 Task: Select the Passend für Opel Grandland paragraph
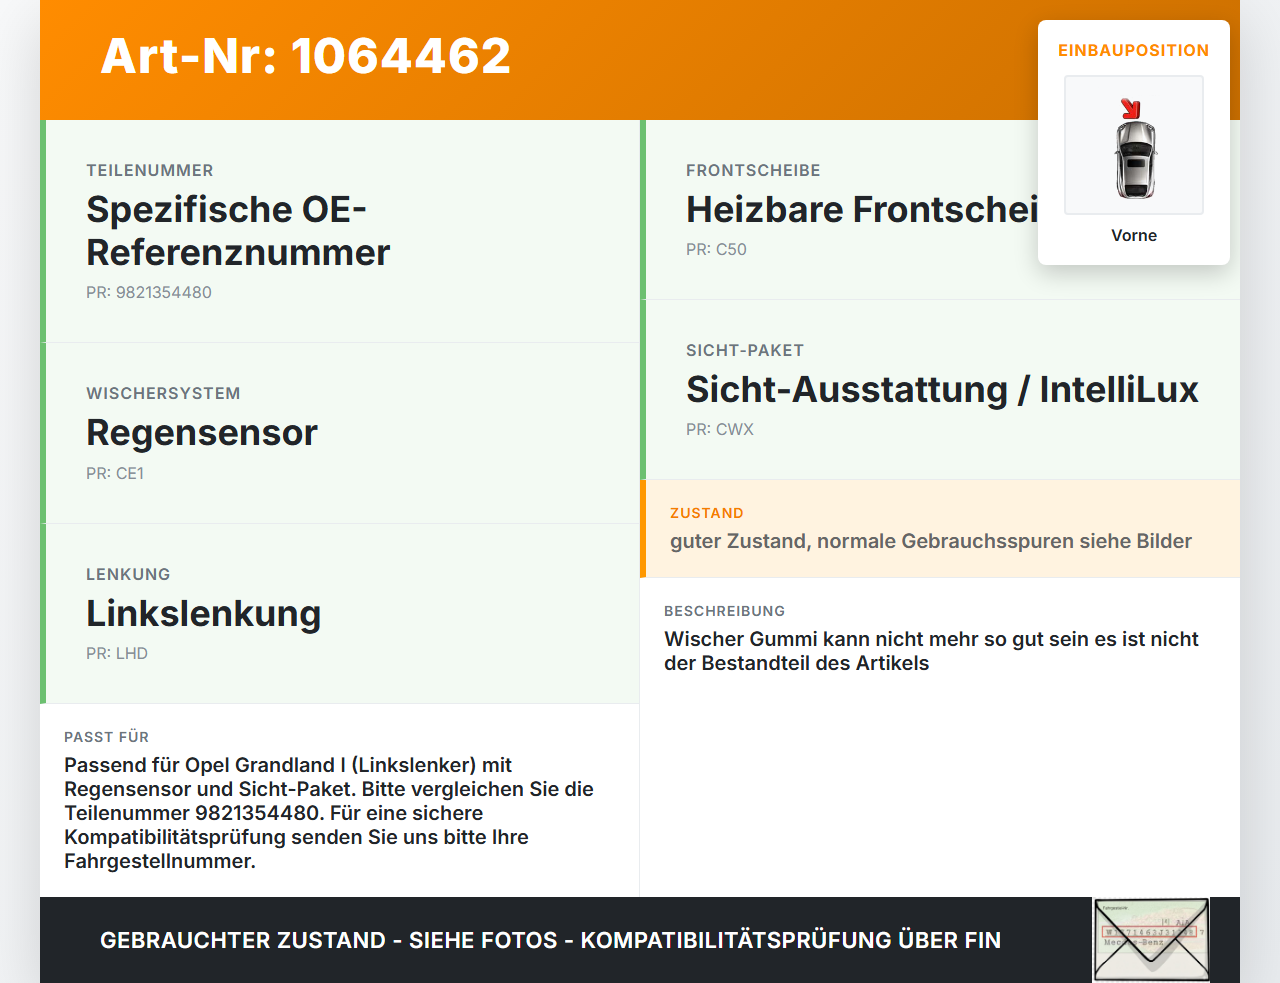329,813
